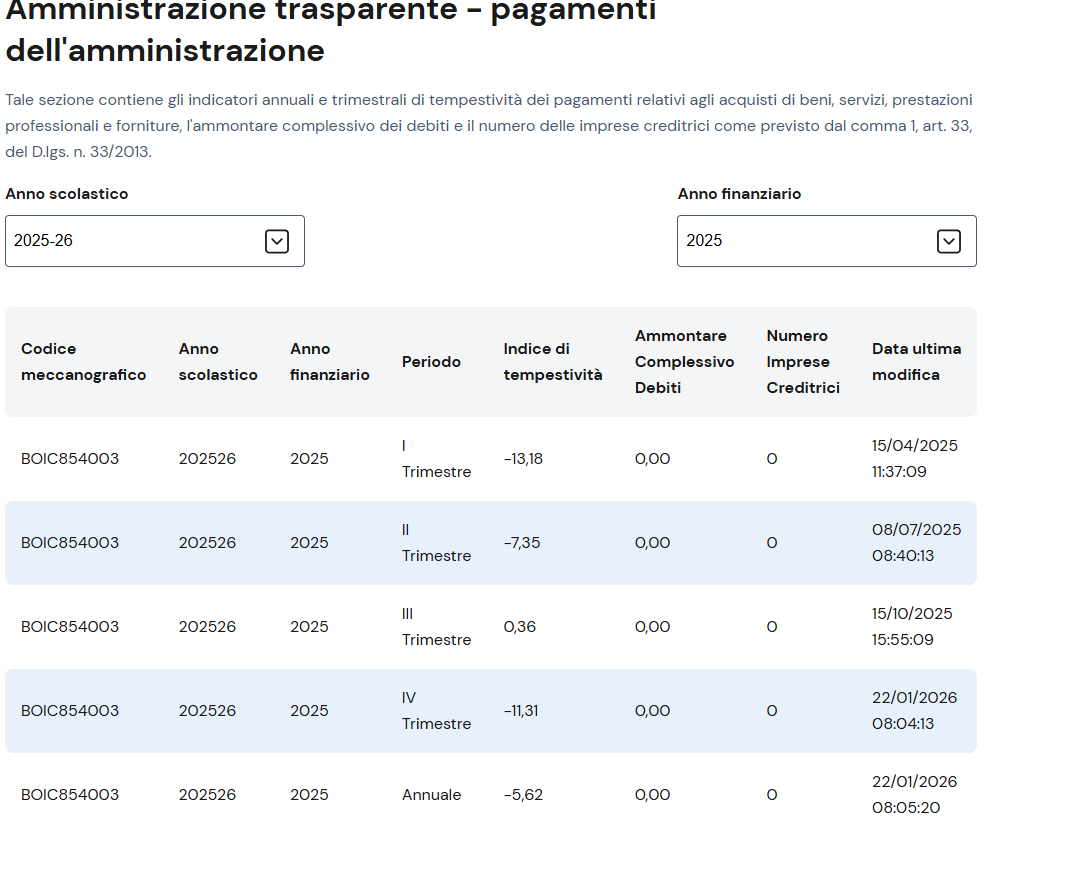Select the Numero Imprese Creditrici header
The height and width of the screenshot is (879, 1086).
803,362
